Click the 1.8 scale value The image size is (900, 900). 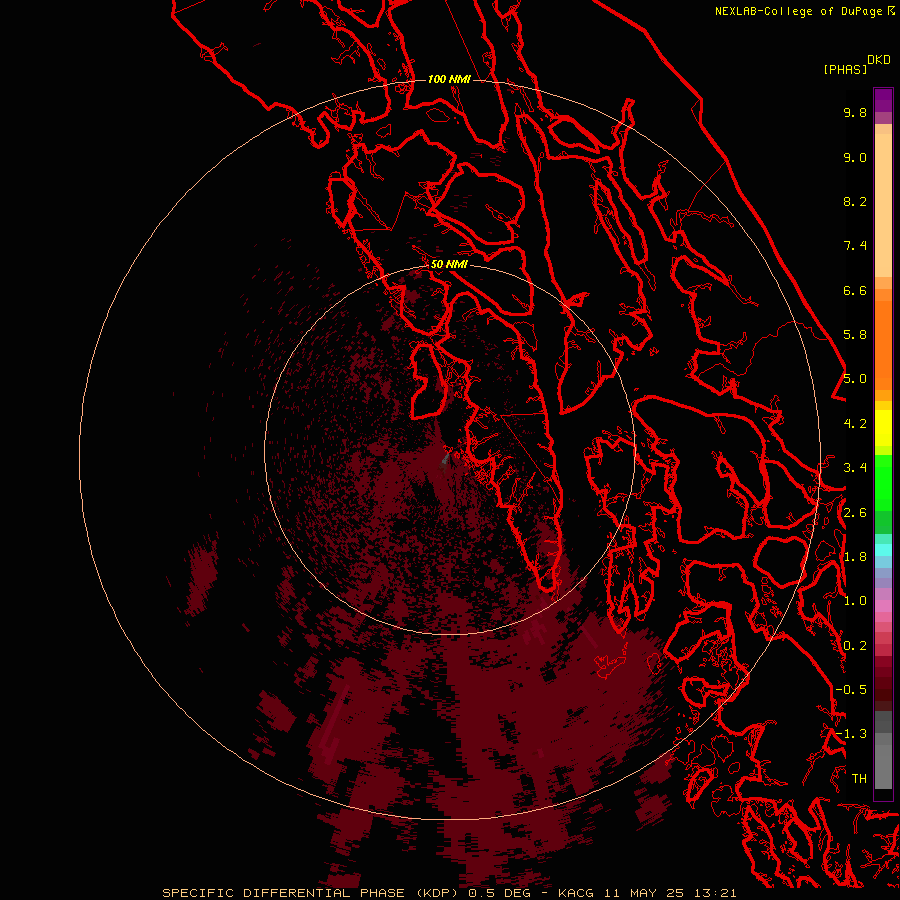pyautogui.click(x=855, y=557)
